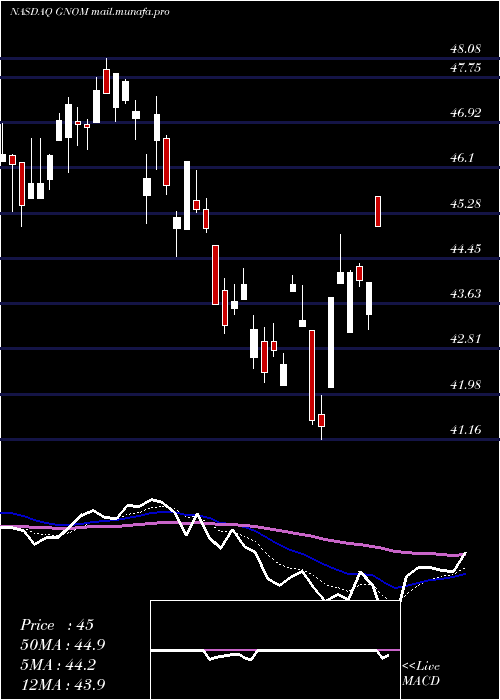
Task: Select the 41.16 price level label
Action: (x=466, y=430)
